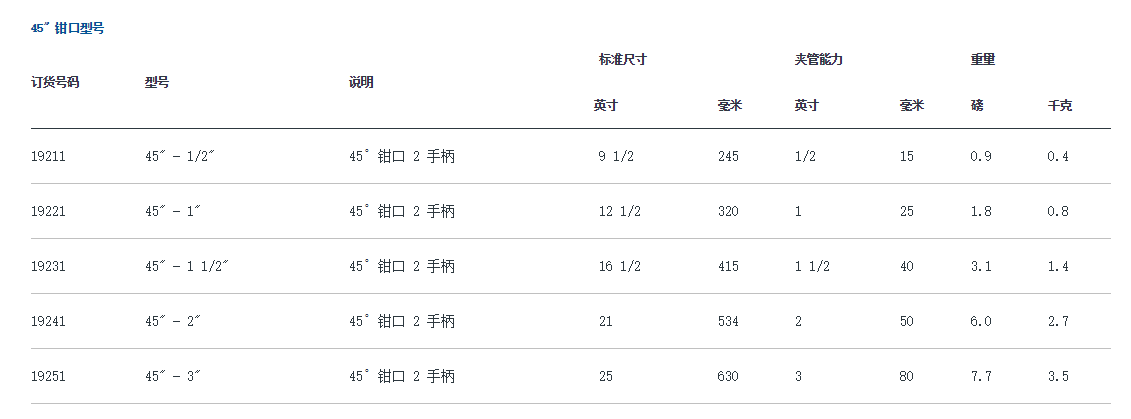
Task: Click the 45″ 钳口型号 table title
Action: [68, 28]
